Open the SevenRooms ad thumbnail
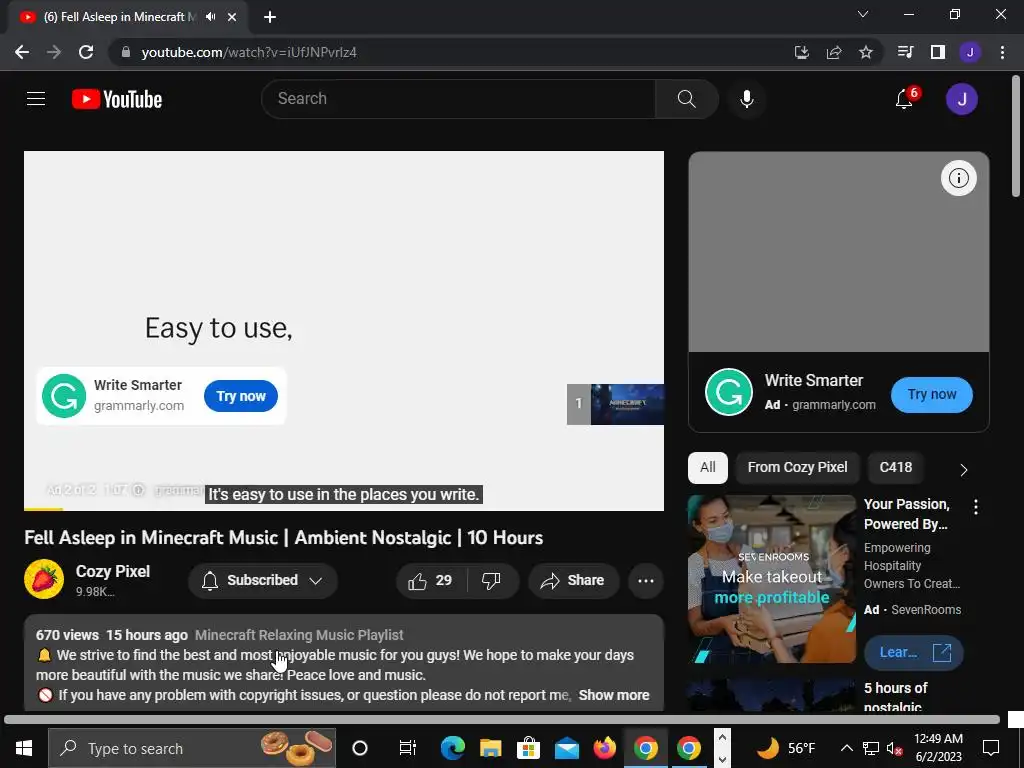 click(771, 579)
